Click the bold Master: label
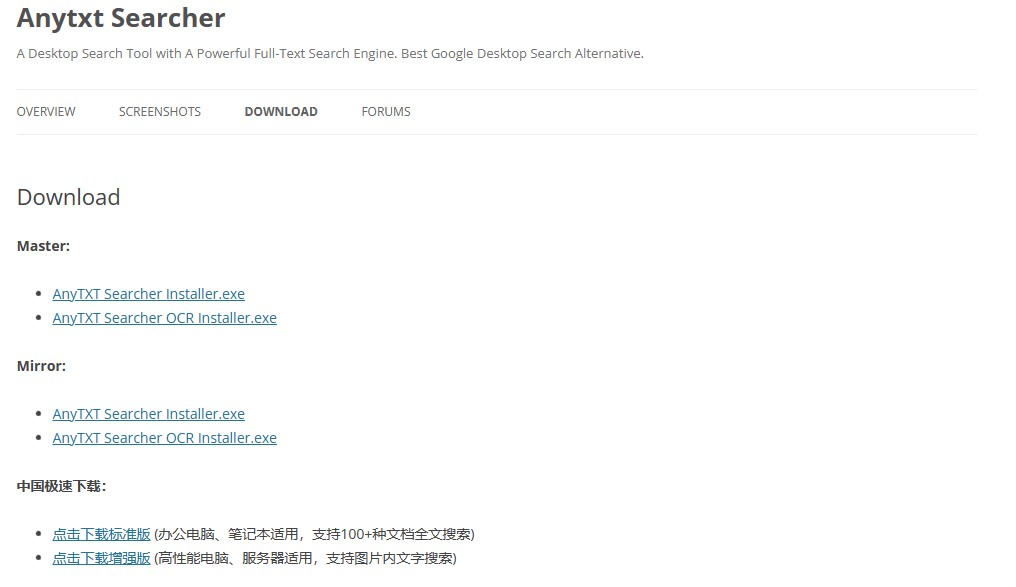1016x587 pixels. 43,246
